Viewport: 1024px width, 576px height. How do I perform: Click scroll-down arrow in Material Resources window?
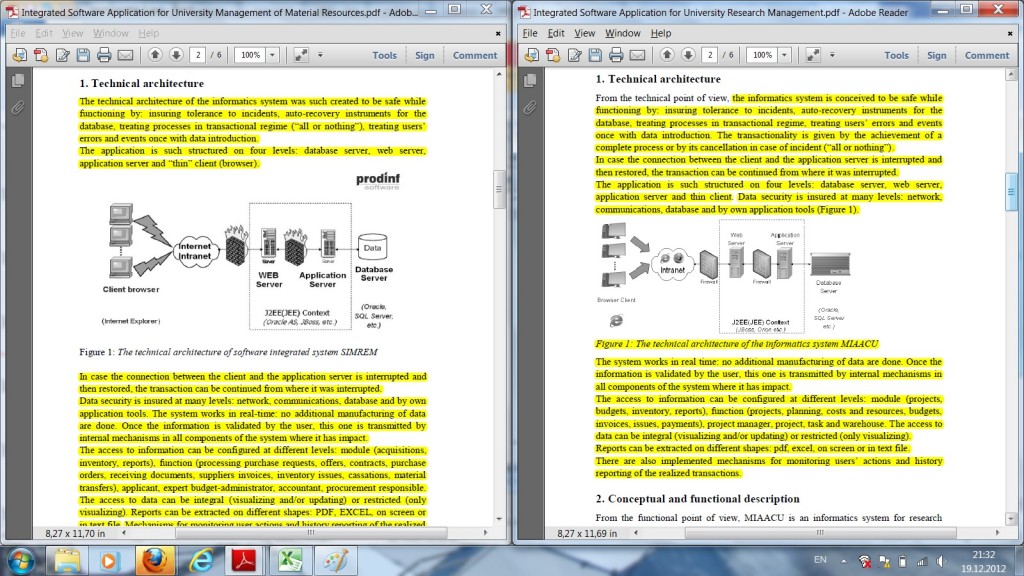(499, 519)
